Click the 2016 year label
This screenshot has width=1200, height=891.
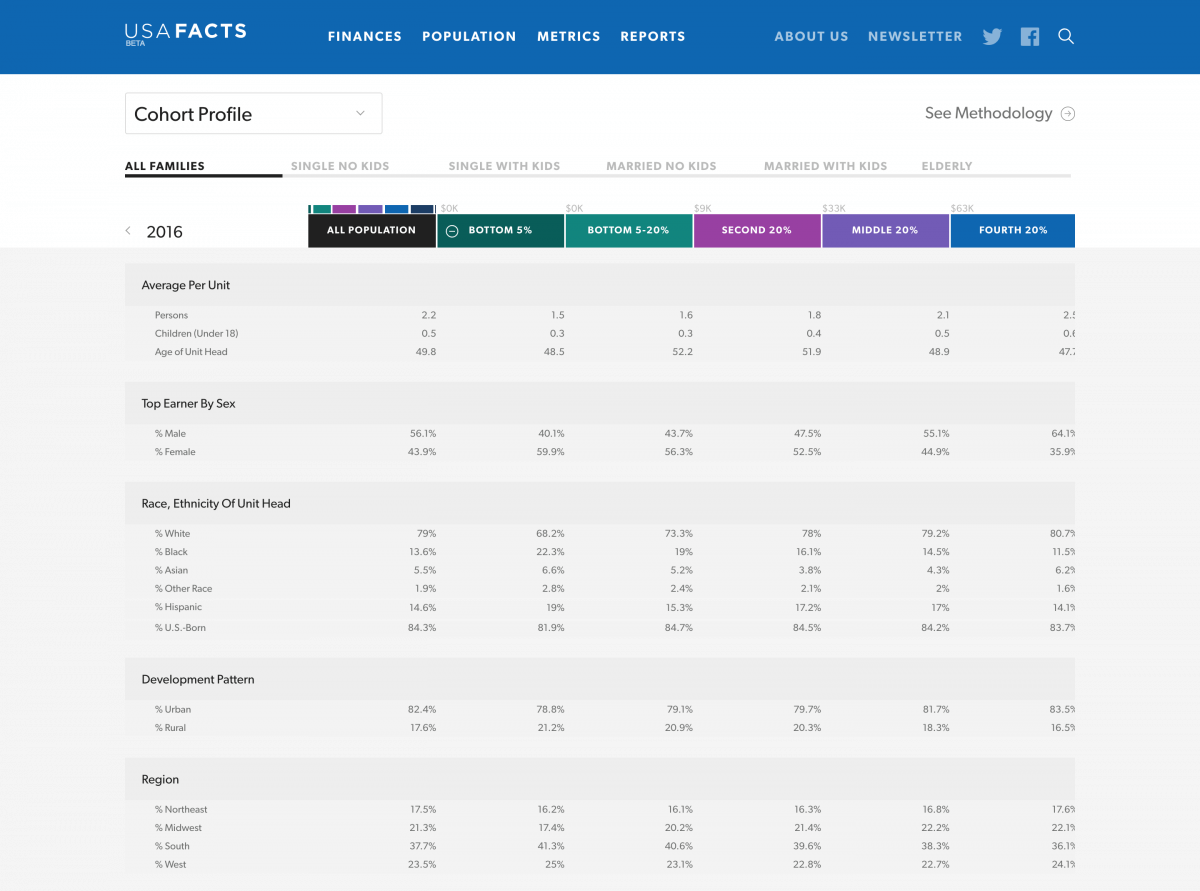[165, 232]
